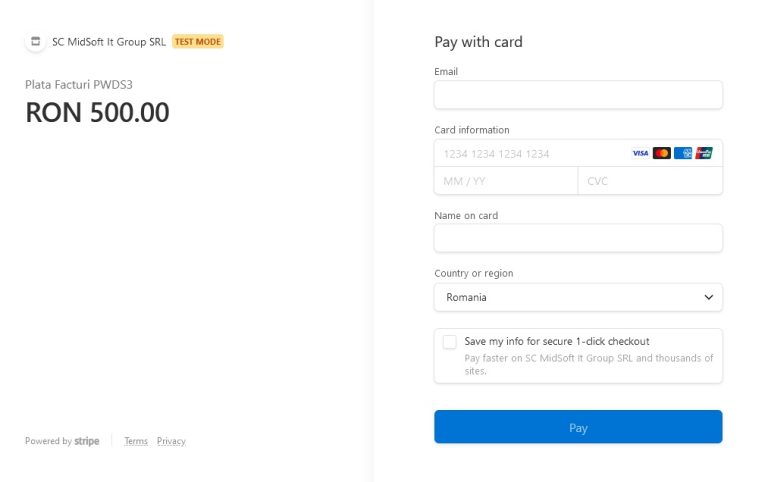Focus the Email input field

pos(578,95)
